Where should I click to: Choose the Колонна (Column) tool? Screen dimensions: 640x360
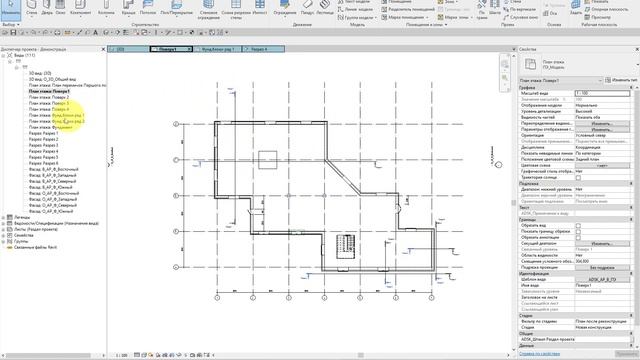[x=106, y=8]
